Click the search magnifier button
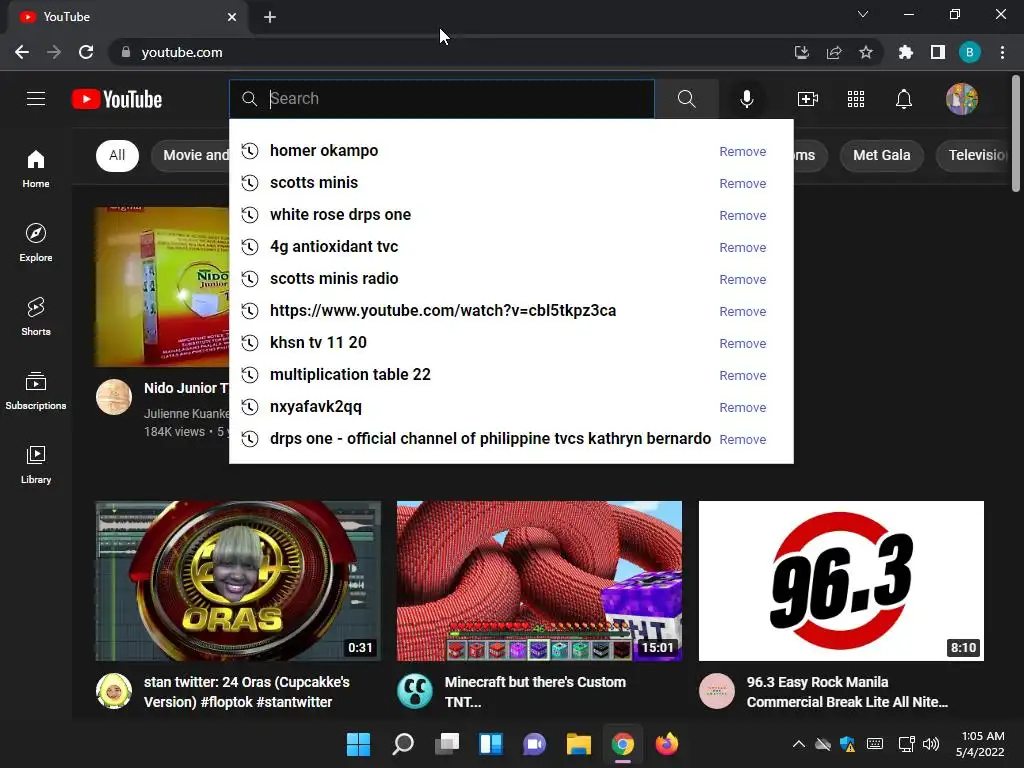1024x768 pixels. [686, 99]
